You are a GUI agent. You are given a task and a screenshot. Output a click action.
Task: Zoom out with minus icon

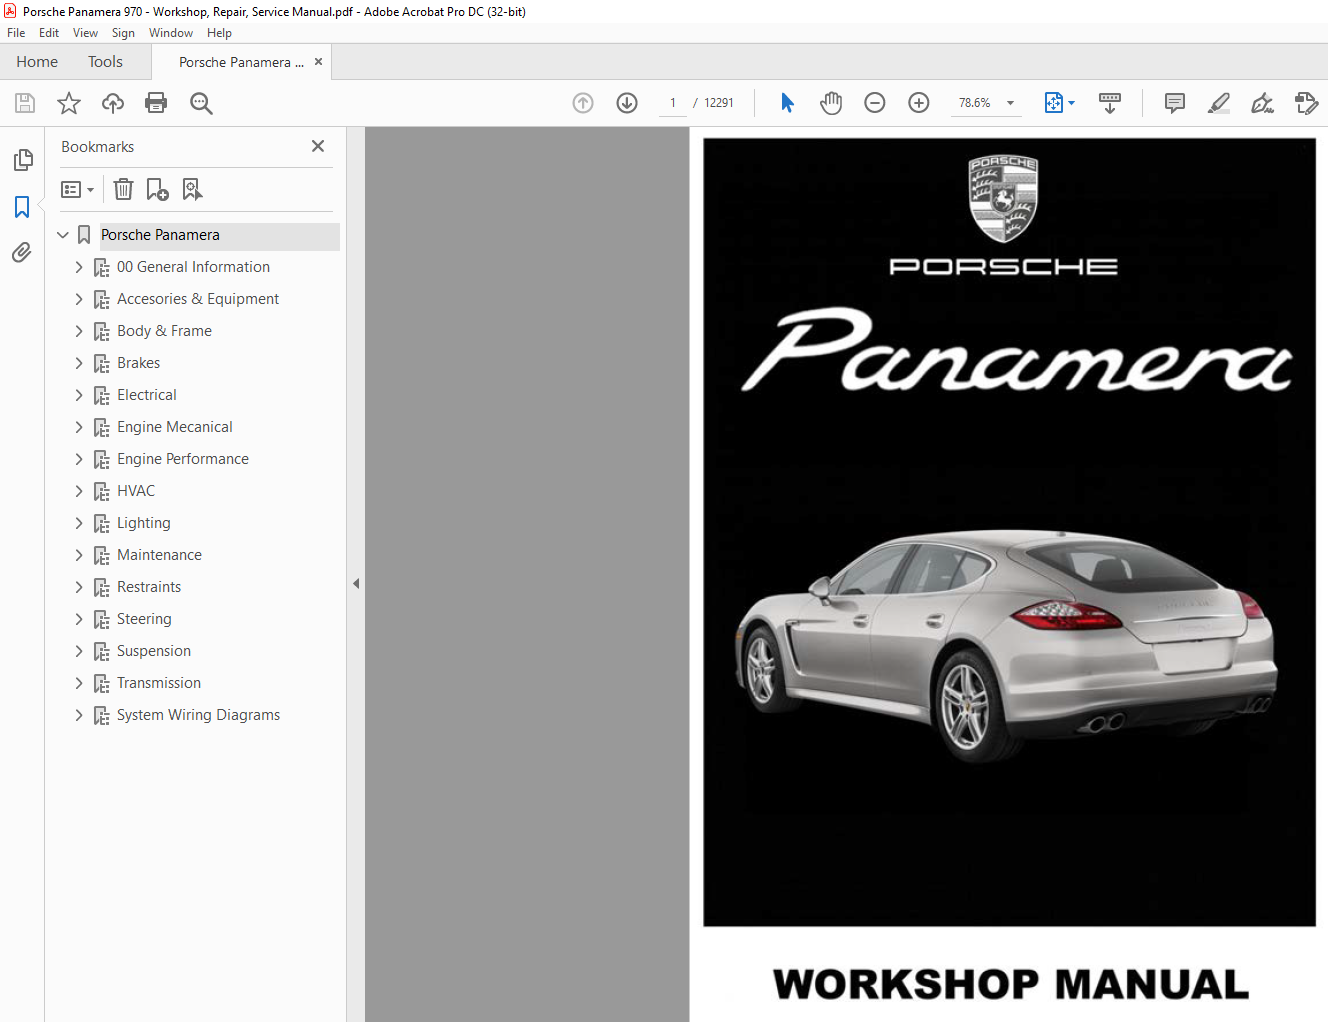click(875, 103)
